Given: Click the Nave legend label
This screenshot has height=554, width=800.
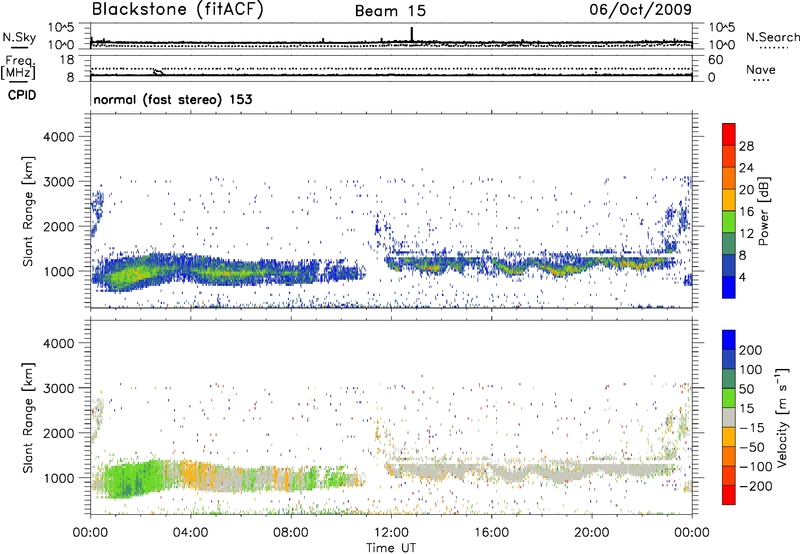Looking at the screenshot, I should click(761, 70).
